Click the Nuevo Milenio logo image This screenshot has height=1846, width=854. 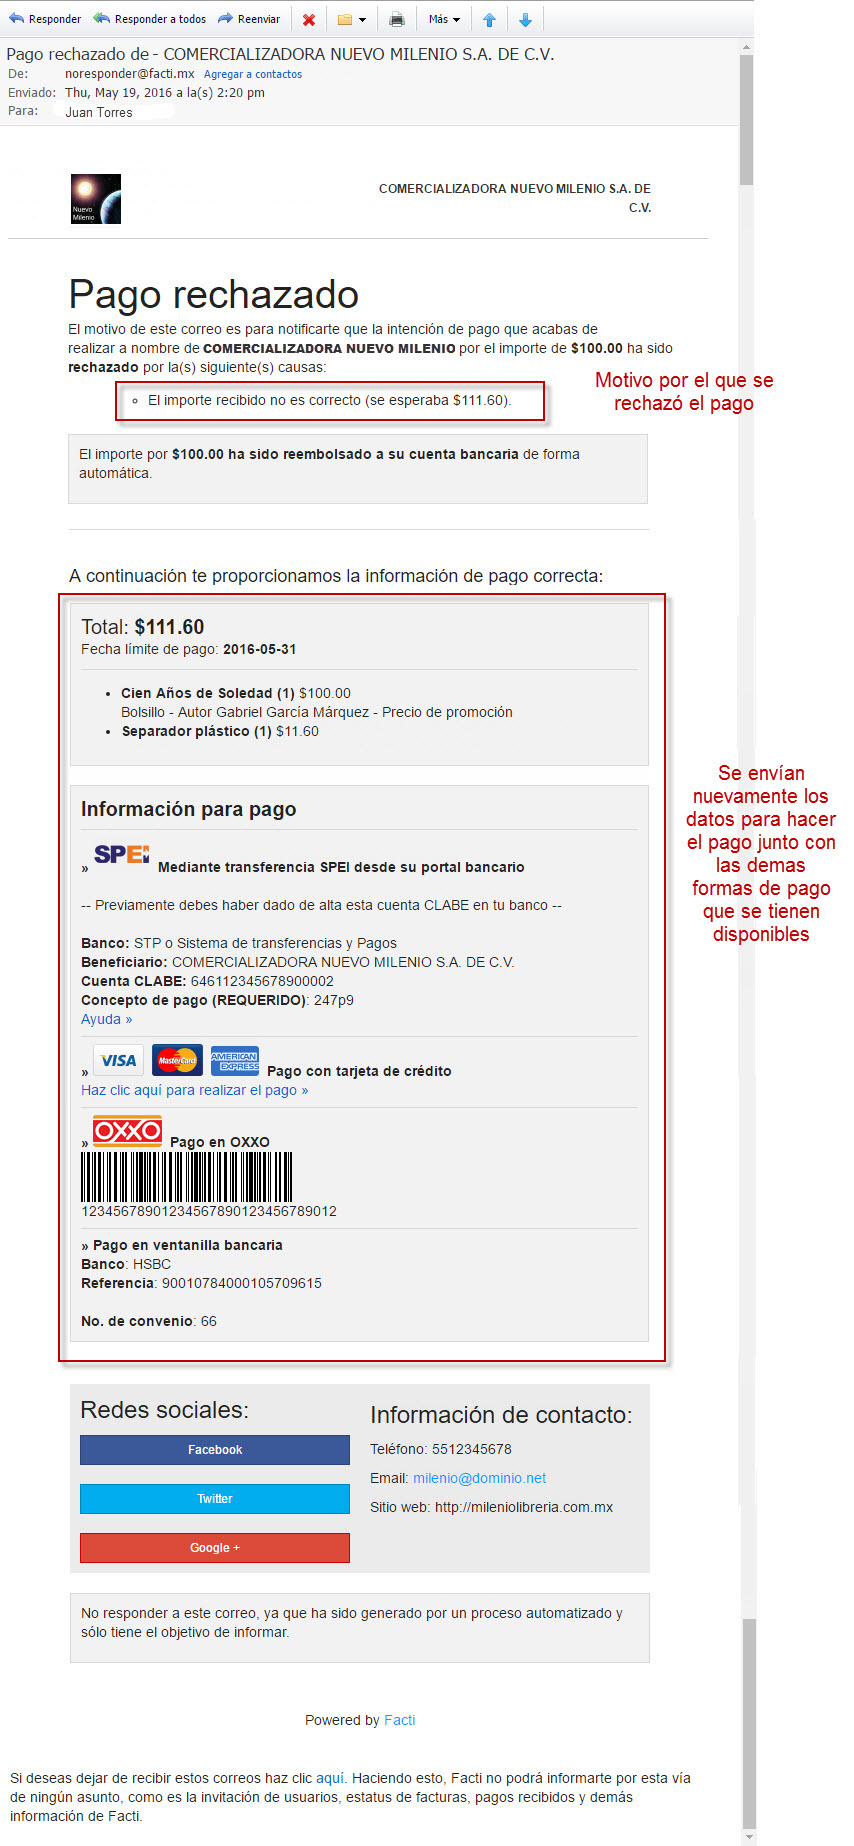click(x=96, y=199)
